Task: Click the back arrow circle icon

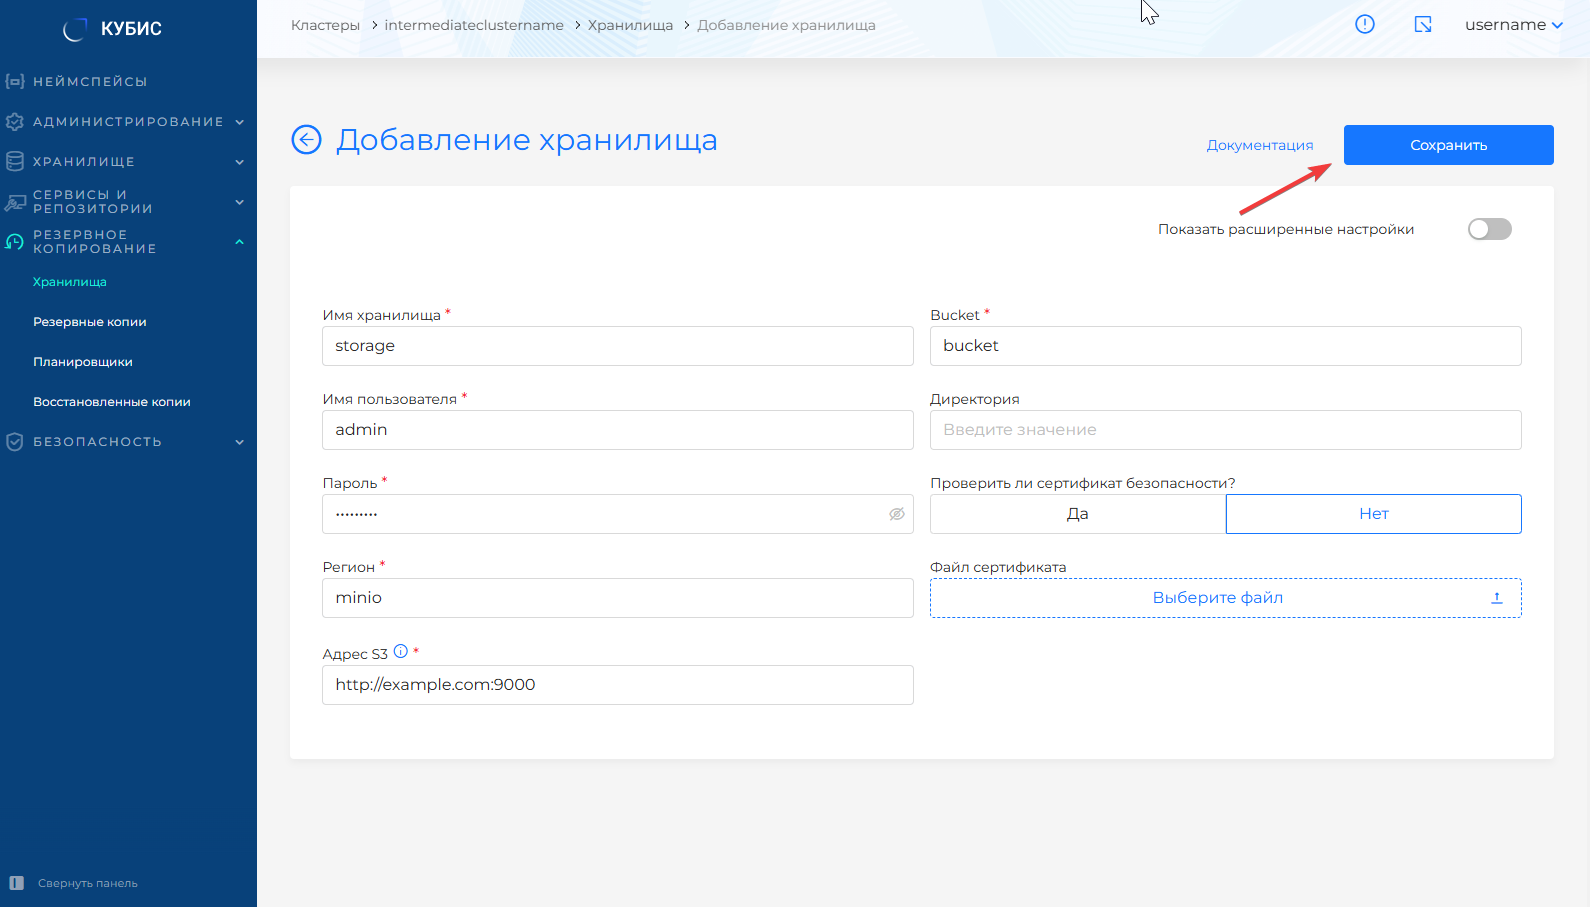Action: pos(306,140)
